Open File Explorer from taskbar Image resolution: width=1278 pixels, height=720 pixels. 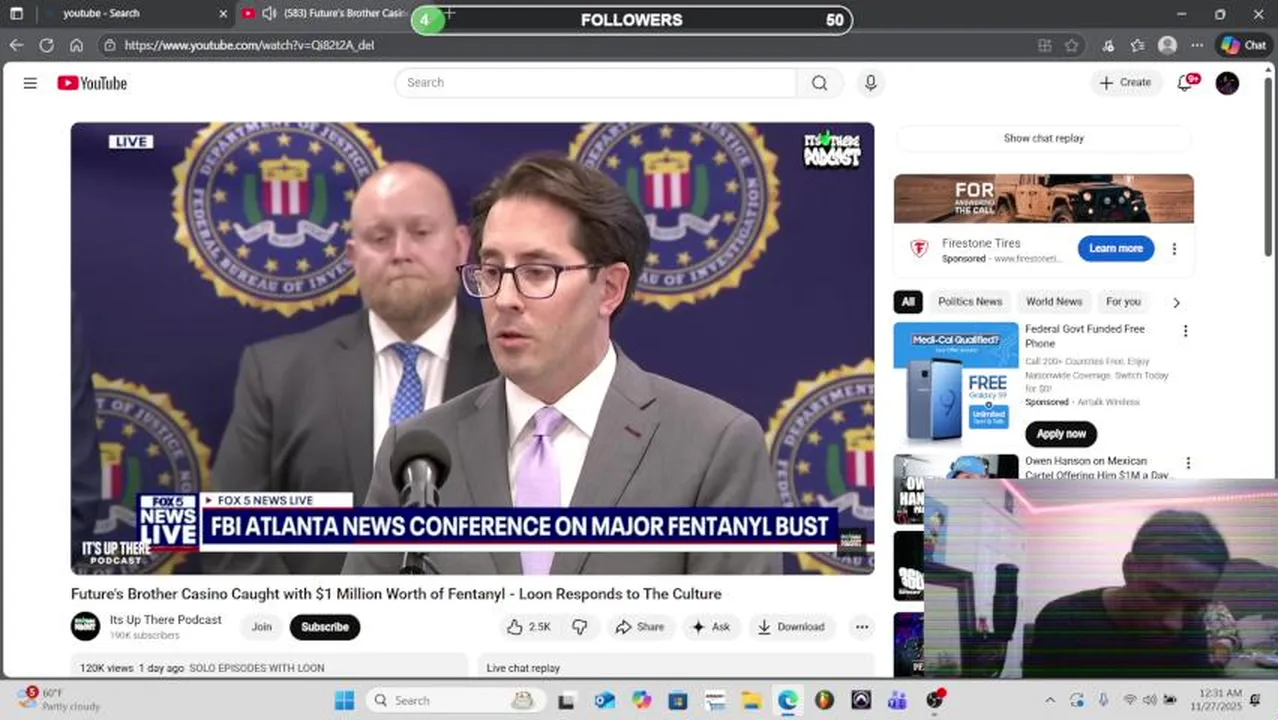[751, 700]
